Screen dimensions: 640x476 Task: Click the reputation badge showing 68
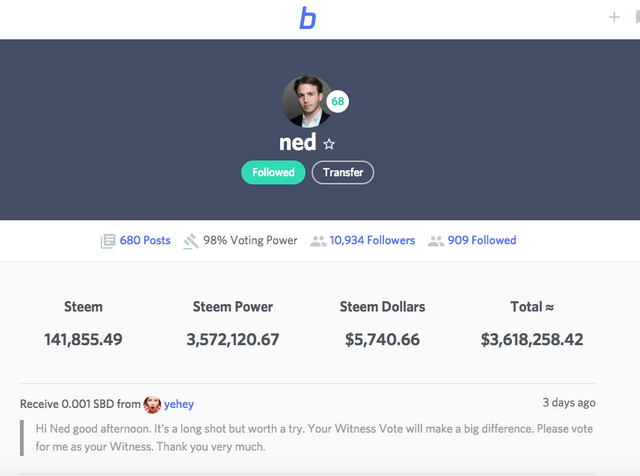(338, 102)
